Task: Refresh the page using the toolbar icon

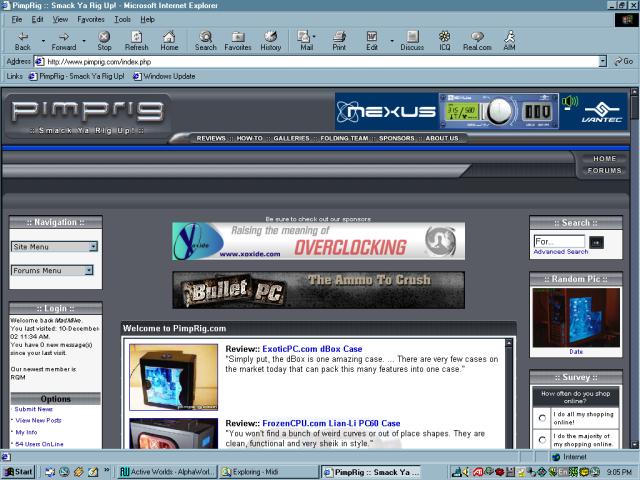Action: pos(136,37)
